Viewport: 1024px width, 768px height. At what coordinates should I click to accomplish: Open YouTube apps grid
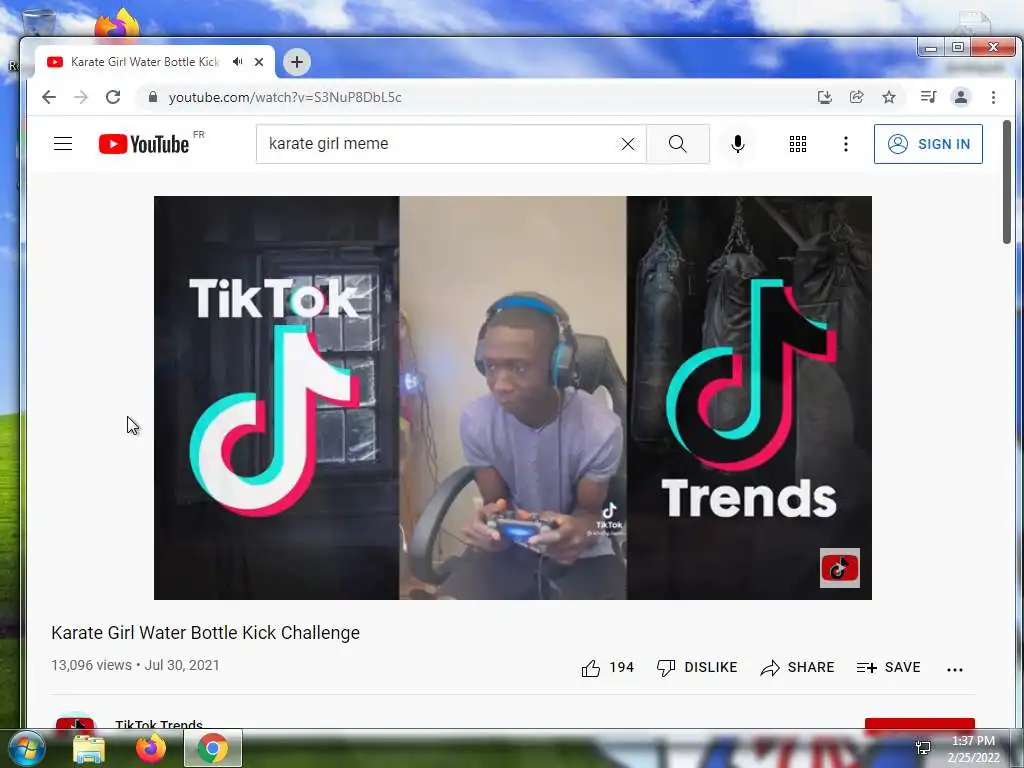click(x=797, y=144)
